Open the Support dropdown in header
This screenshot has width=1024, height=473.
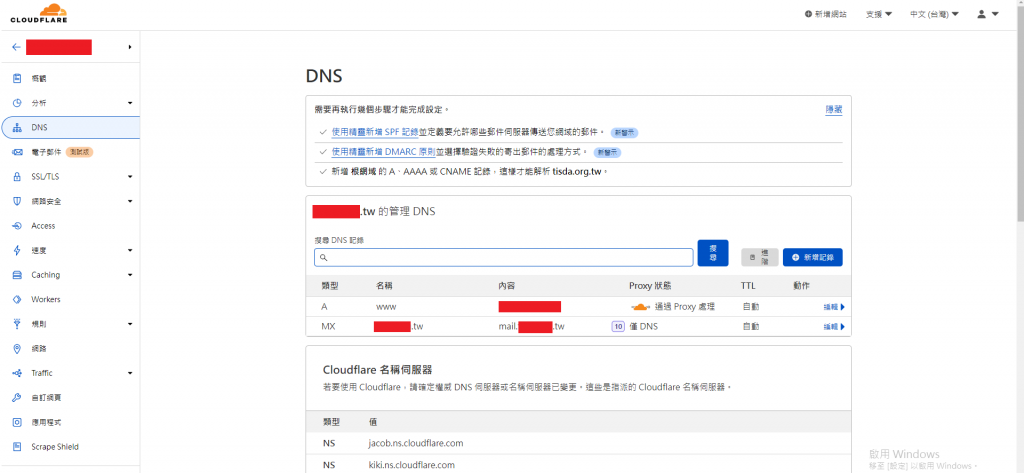(x=879, y=14)
